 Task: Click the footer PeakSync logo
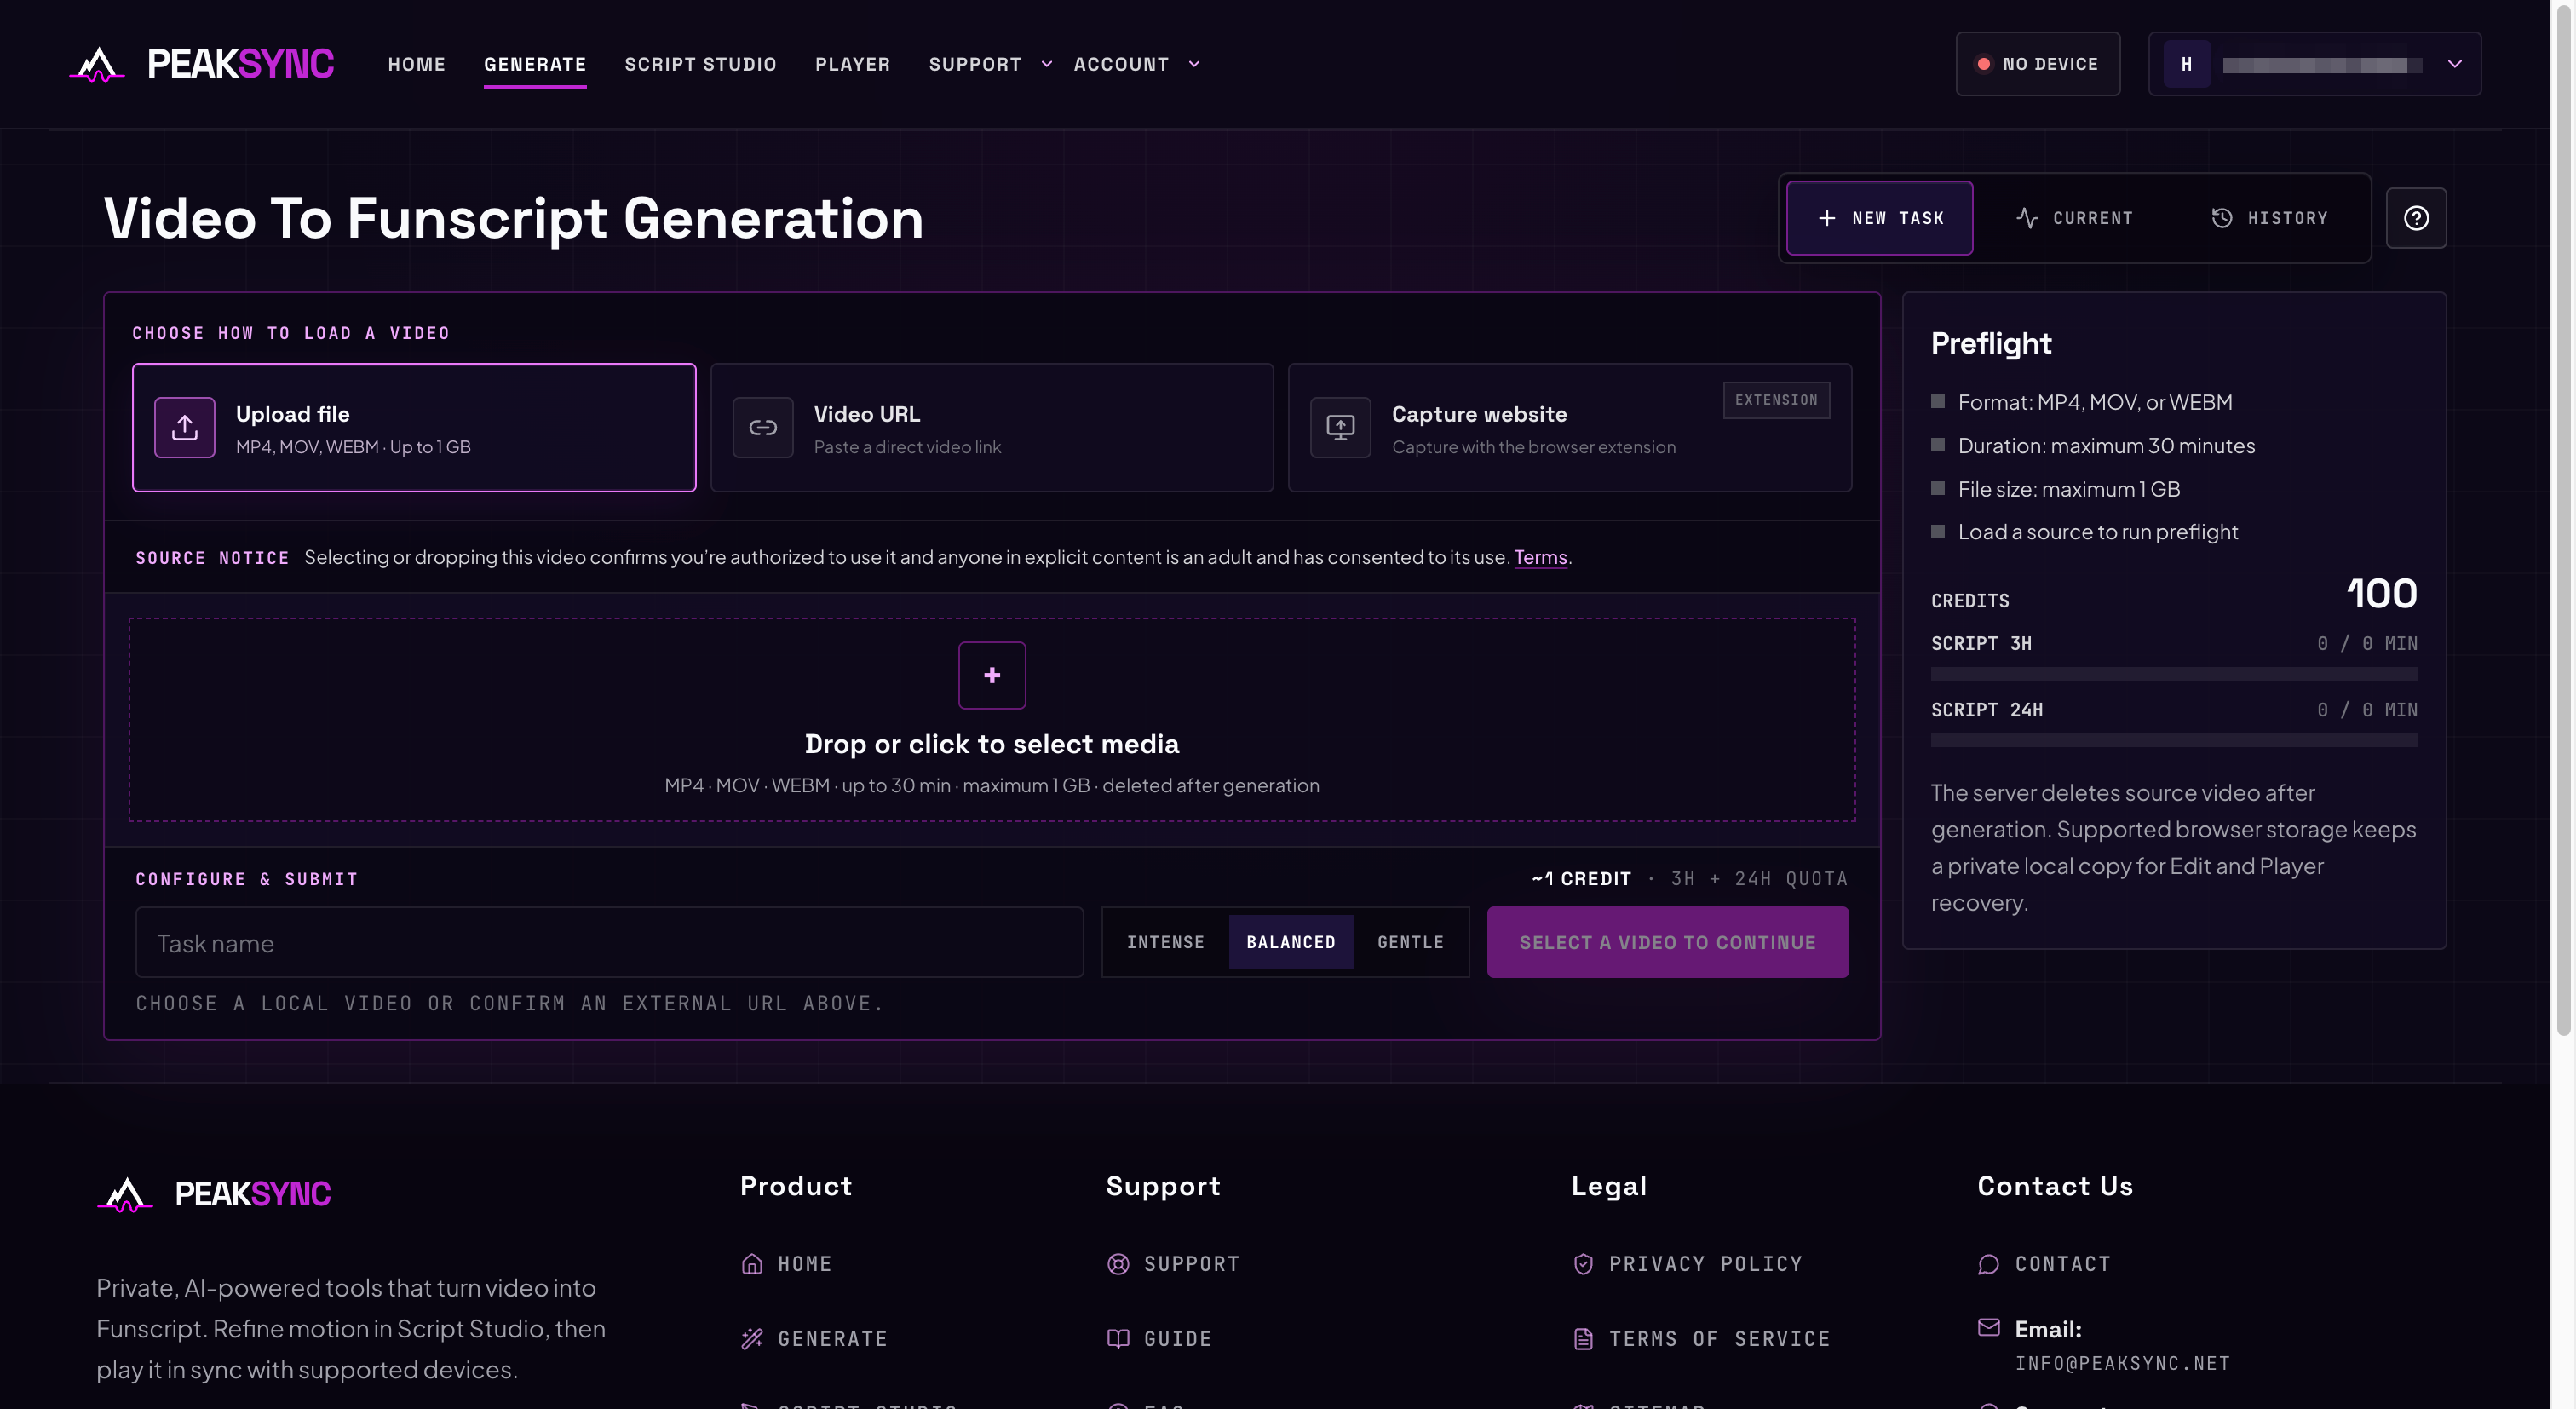(214, 1193)
